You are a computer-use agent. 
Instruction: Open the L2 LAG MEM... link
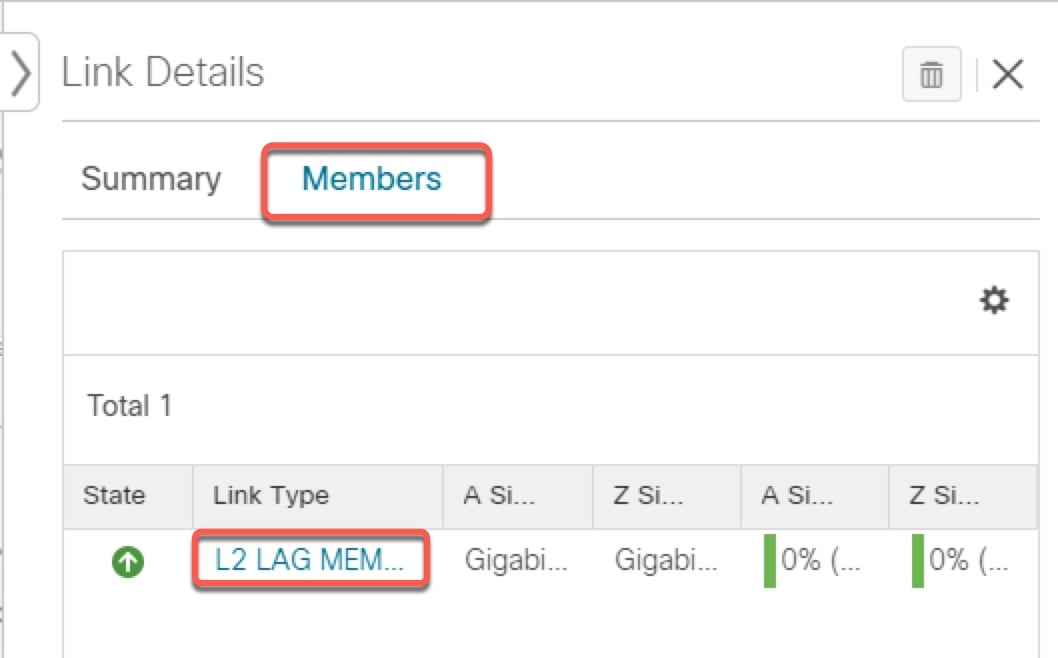(309, 561)
